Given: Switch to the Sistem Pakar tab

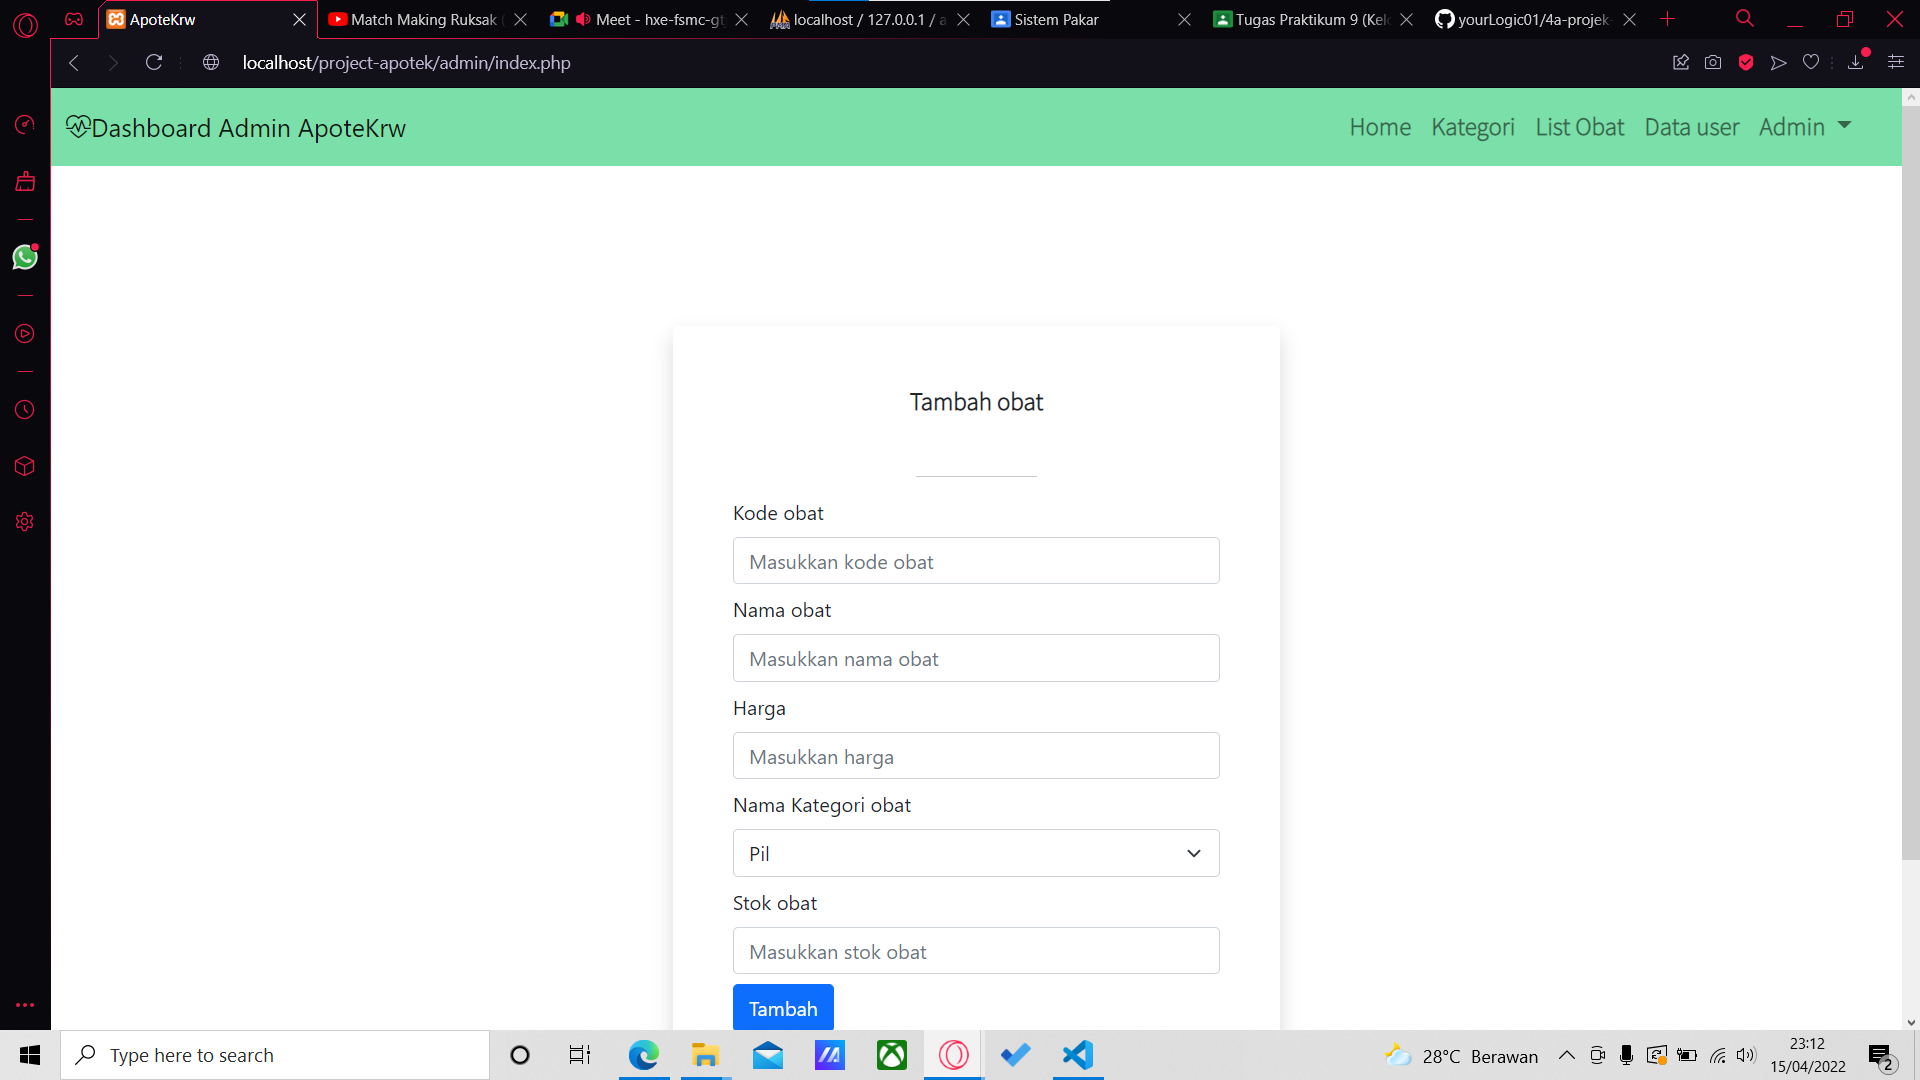Looking at the screenshot, I should click(x=1057, y=19).
